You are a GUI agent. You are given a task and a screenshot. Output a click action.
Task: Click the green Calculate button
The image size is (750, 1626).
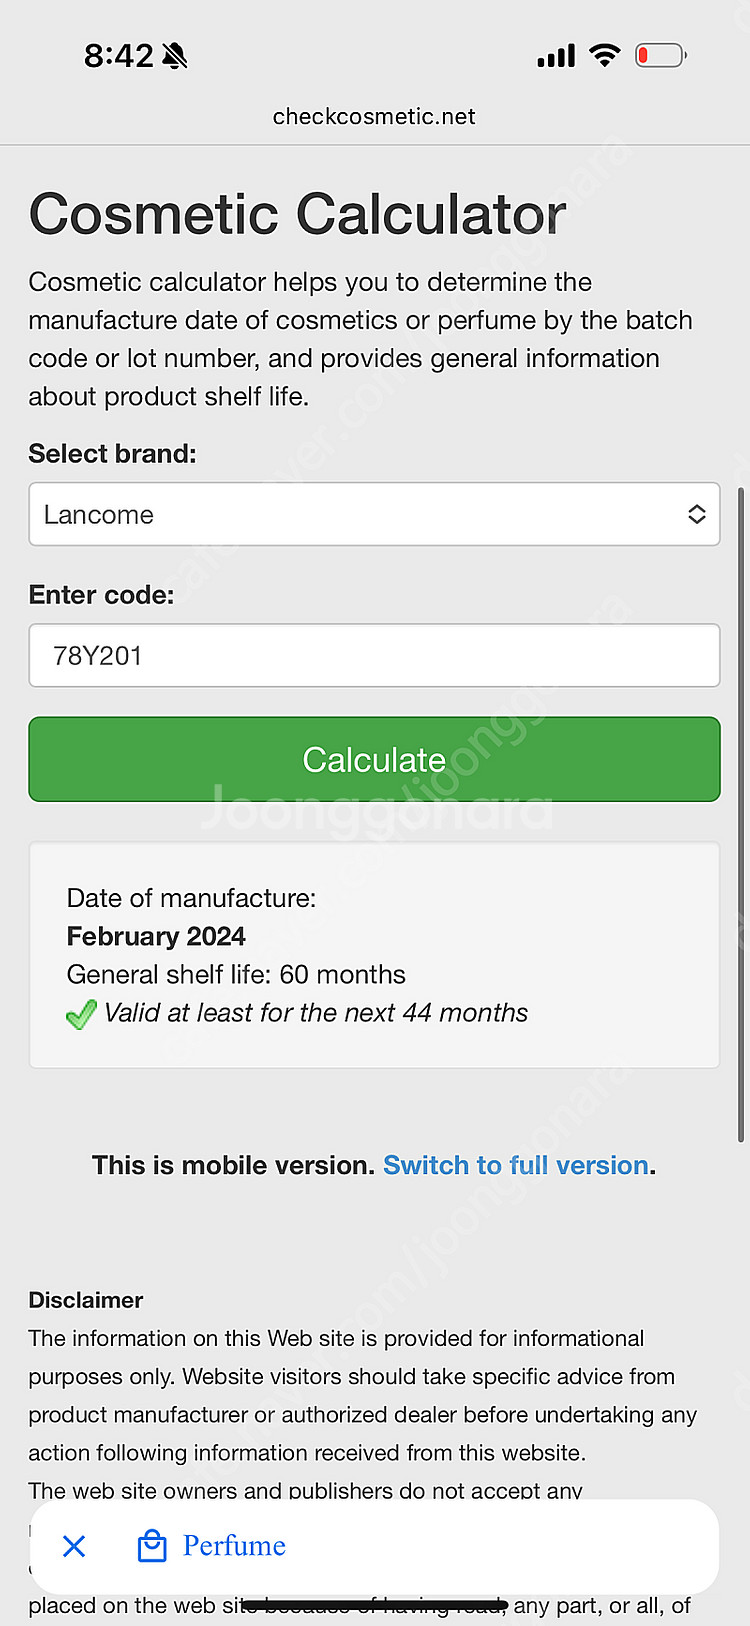pos(374,759)
